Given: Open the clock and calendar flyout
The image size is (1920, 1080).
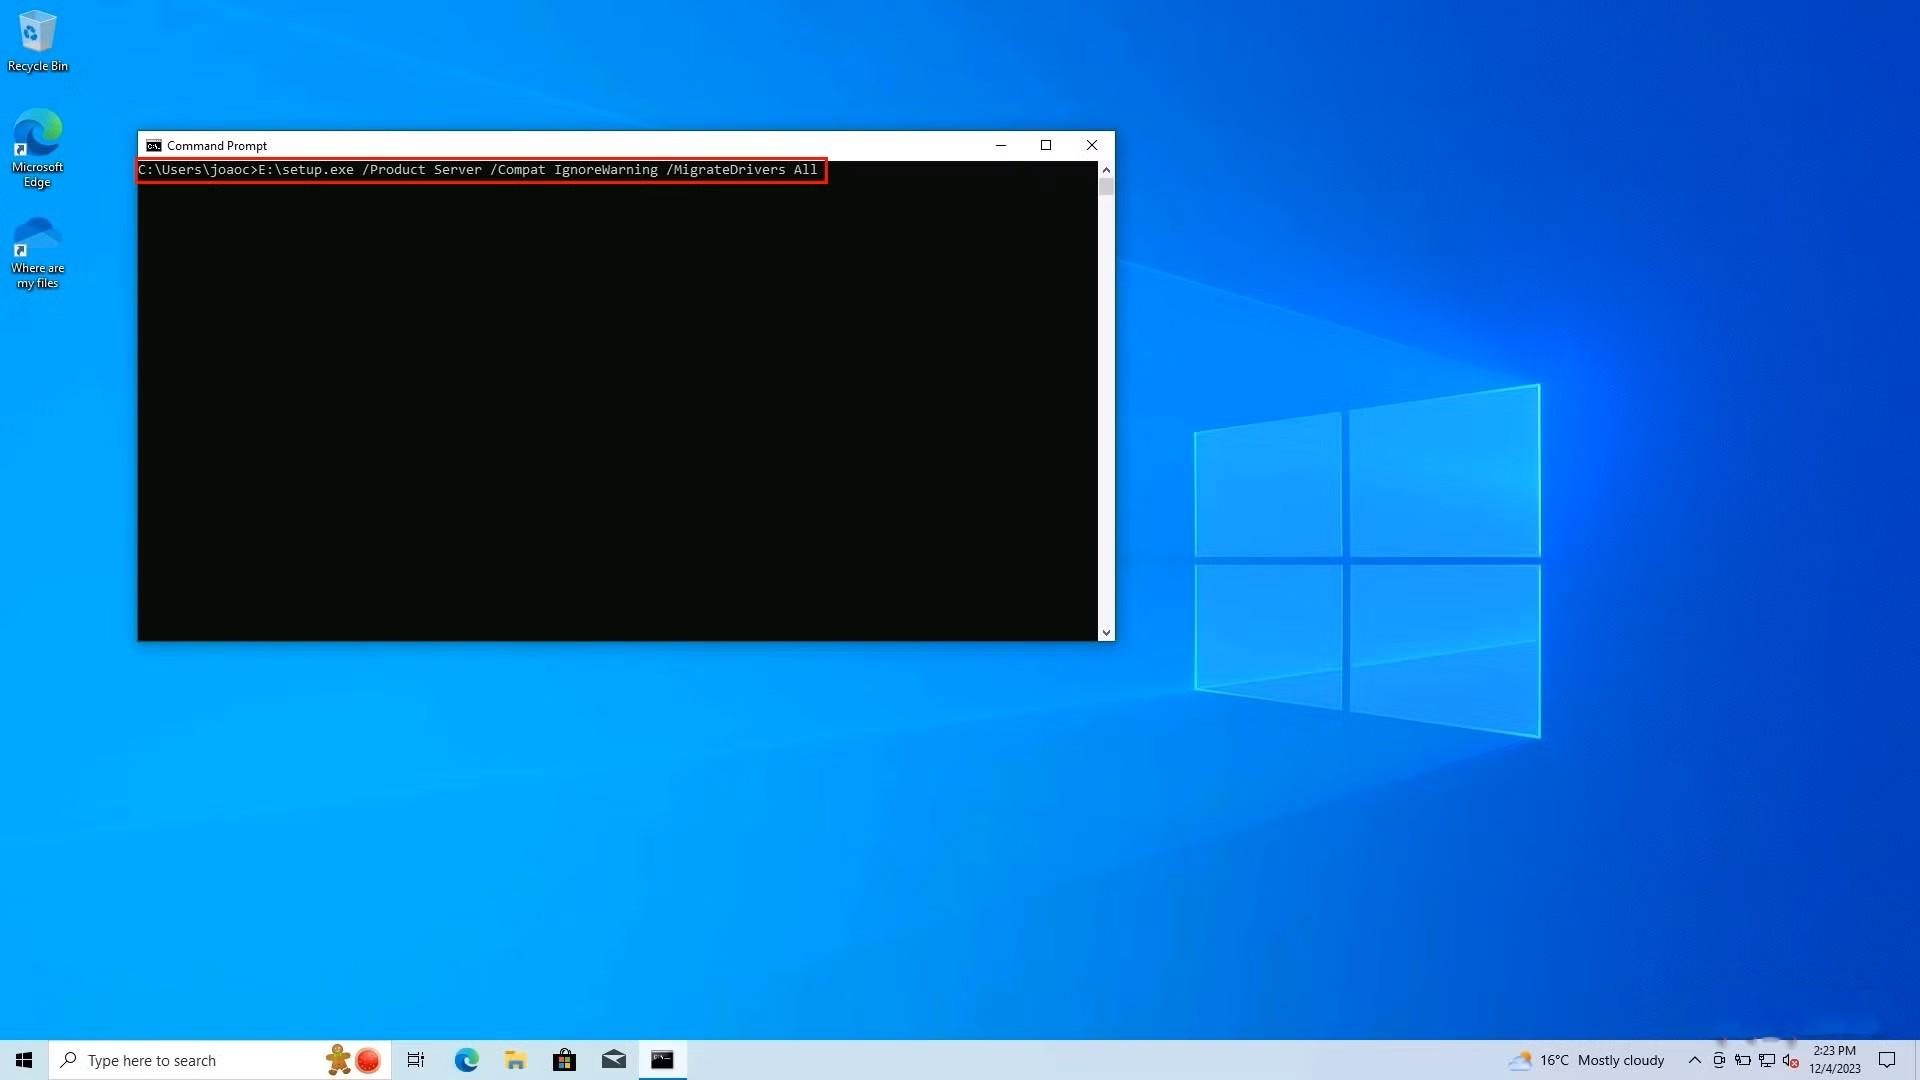Looking at the screenshot, I should pyautogui.click(x=1835, y=1060).
